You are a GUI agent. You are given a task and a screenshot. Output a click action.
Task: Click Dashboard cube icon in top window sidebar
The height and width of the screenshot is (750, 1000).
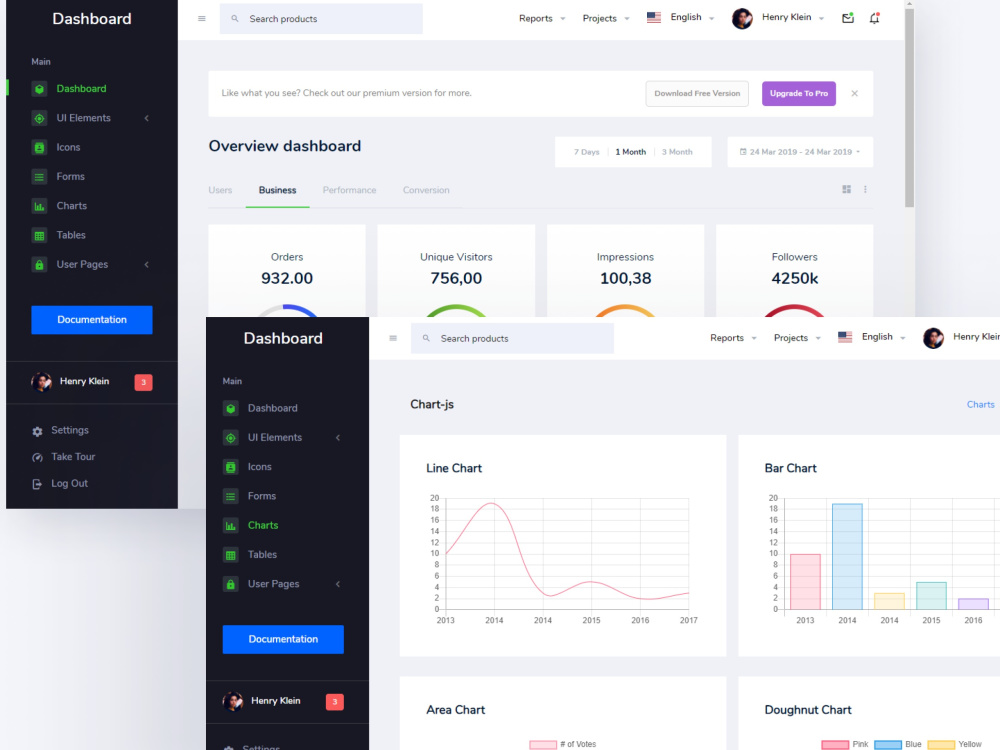pos(39,89)
